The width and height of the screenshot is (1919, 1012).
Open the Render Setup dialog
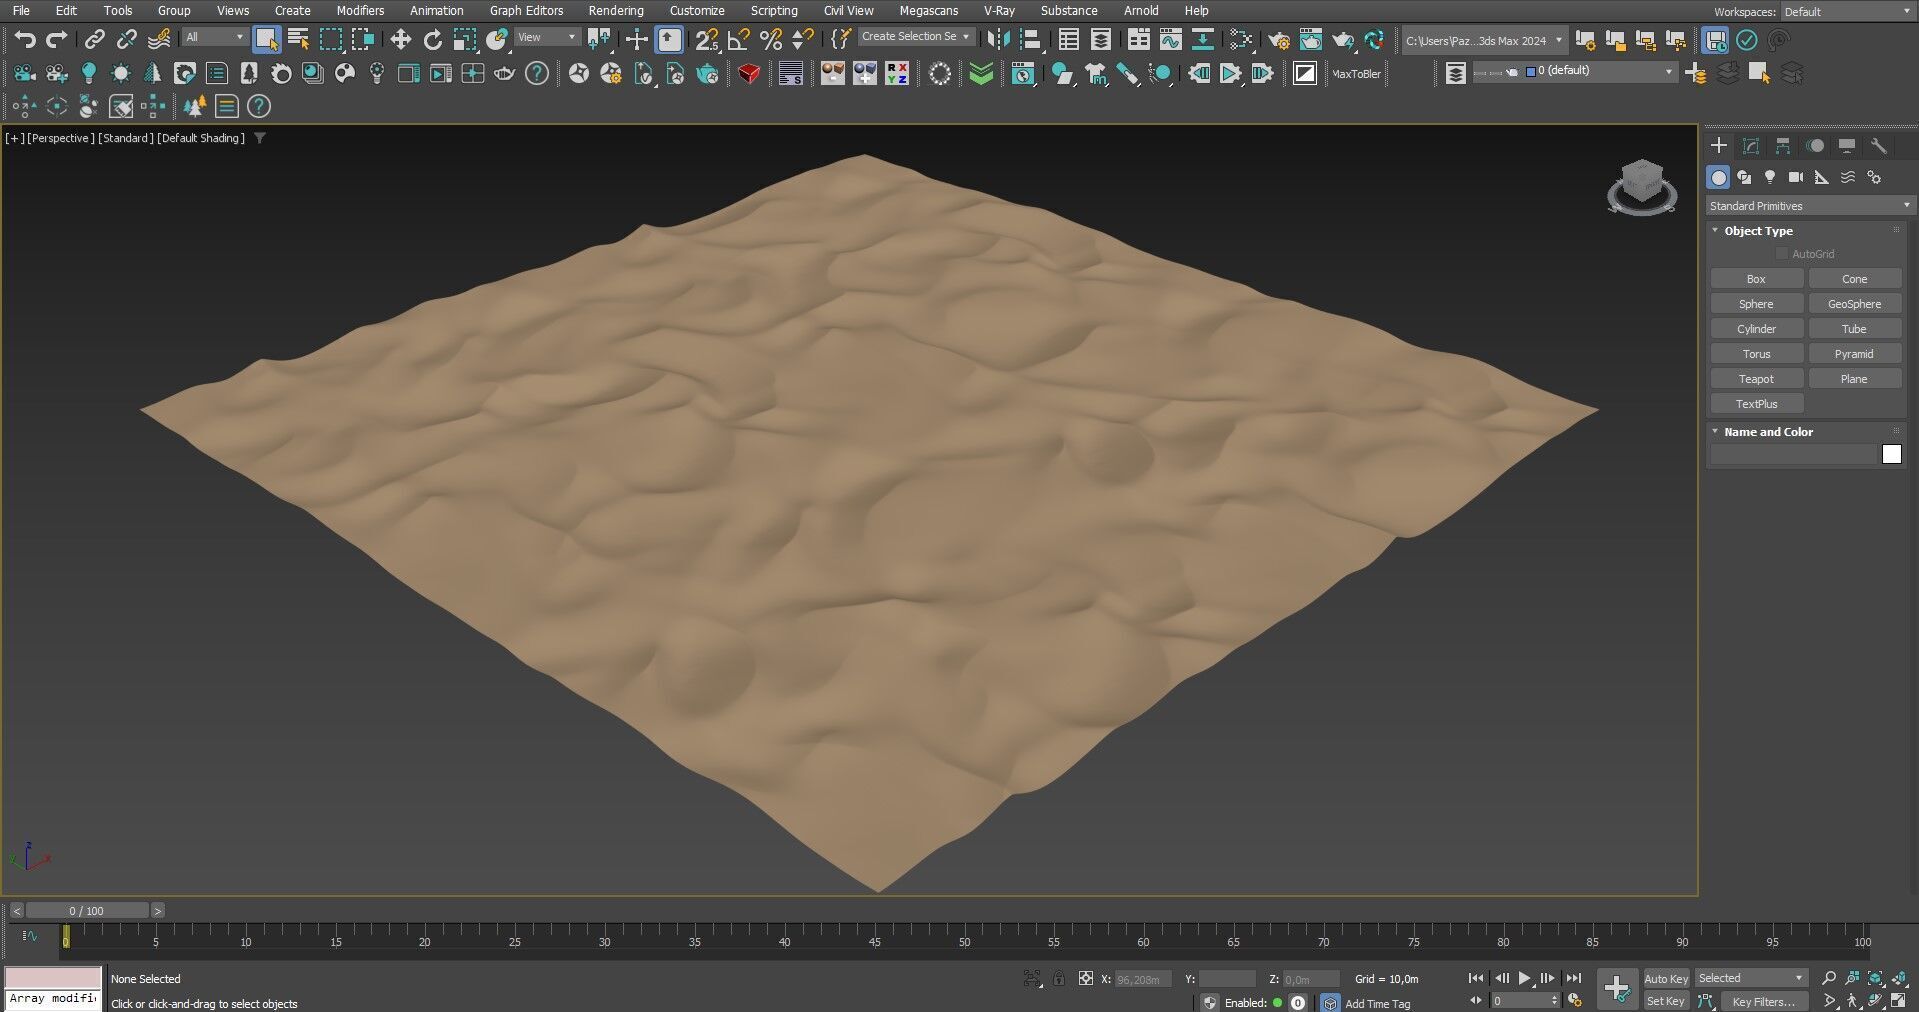click(x=1279, y=40)
